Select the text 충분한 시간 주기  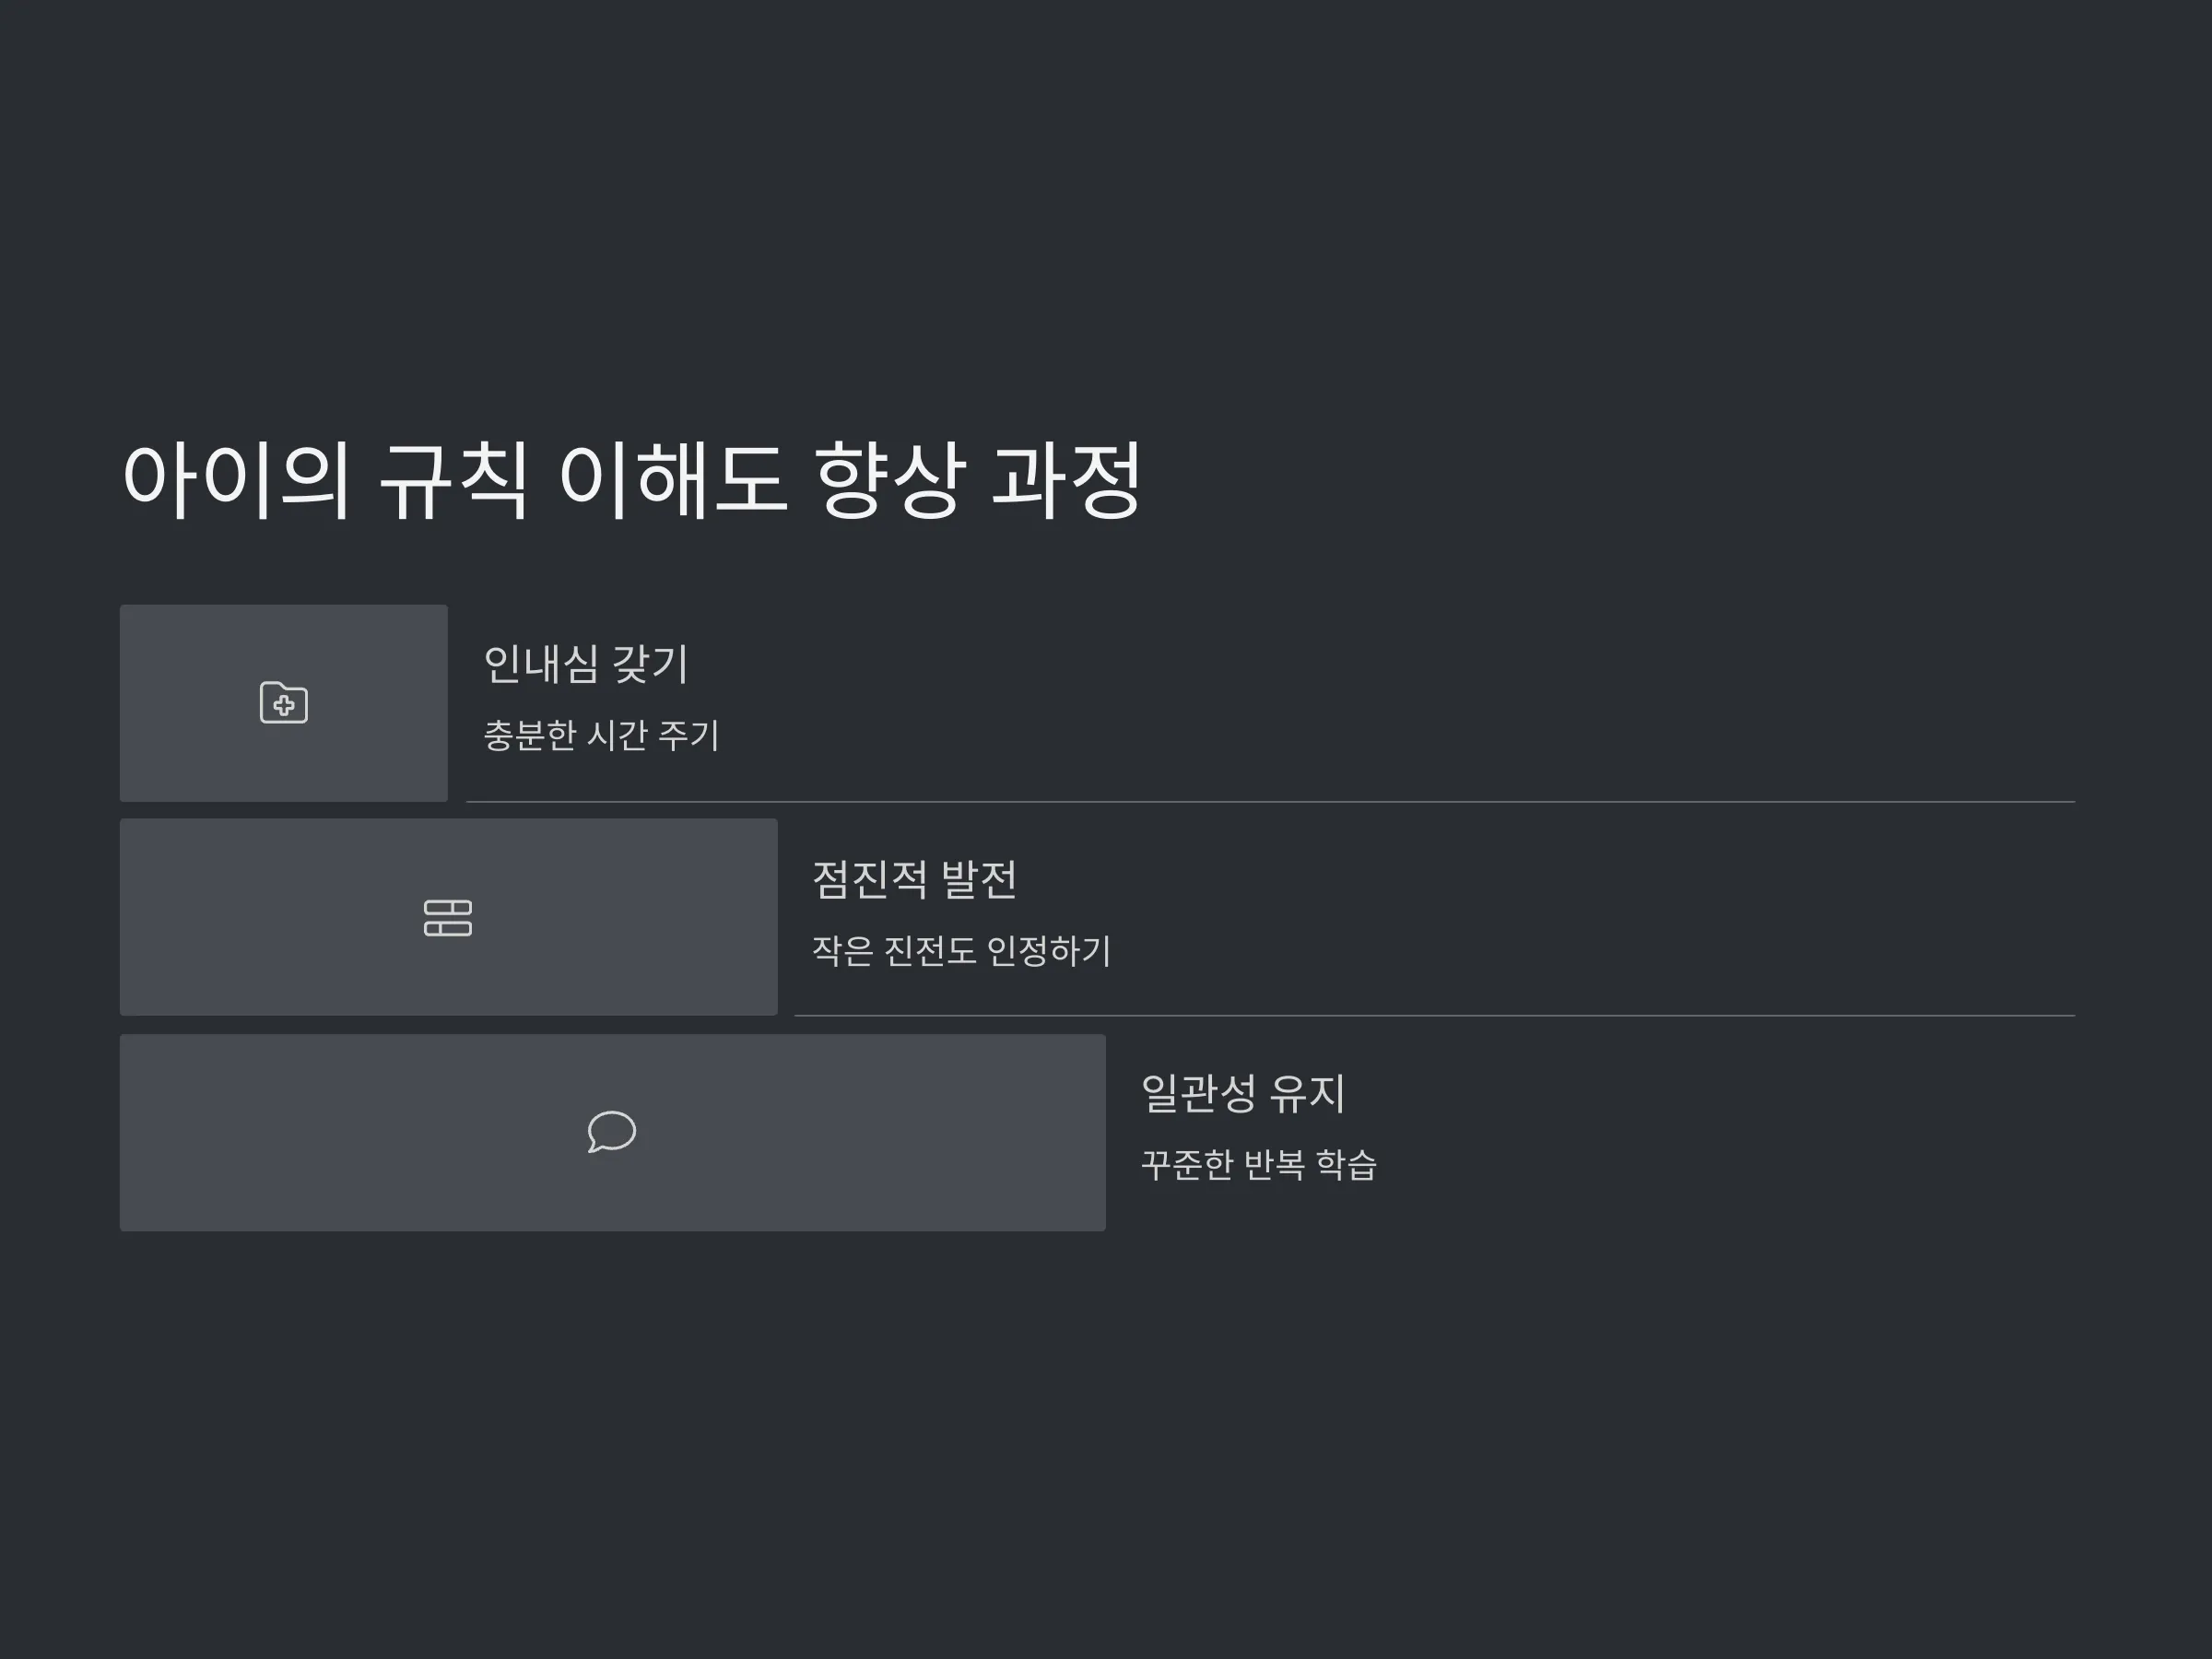pos(601,735)
